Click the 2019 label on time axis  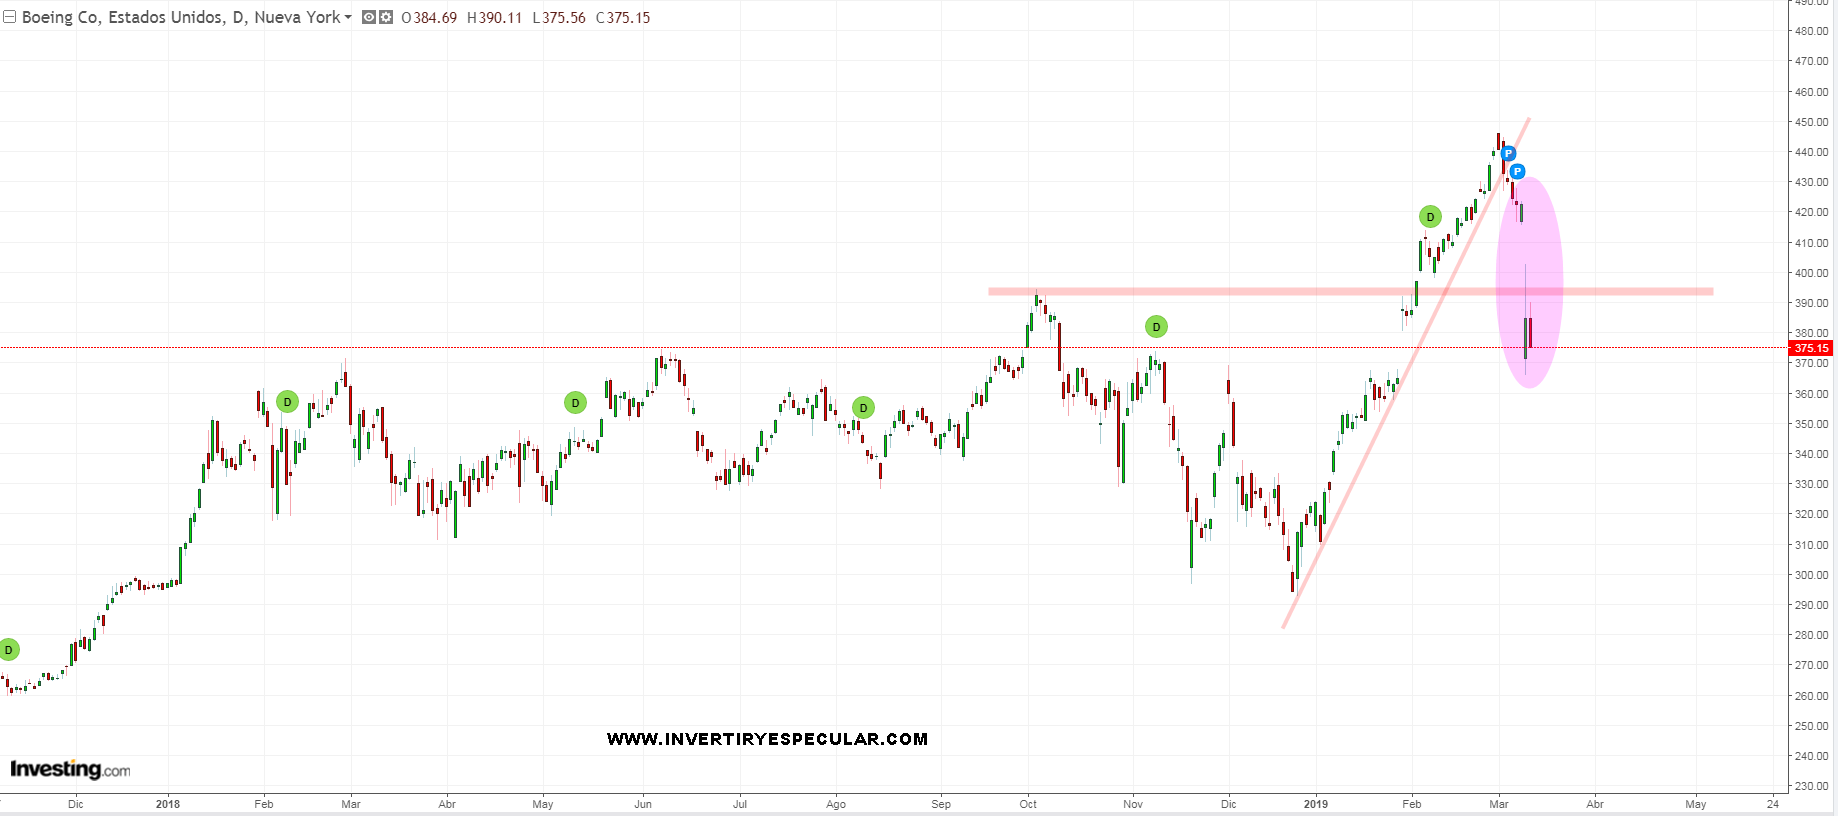pyautogui.click(x=1316, y=804)
